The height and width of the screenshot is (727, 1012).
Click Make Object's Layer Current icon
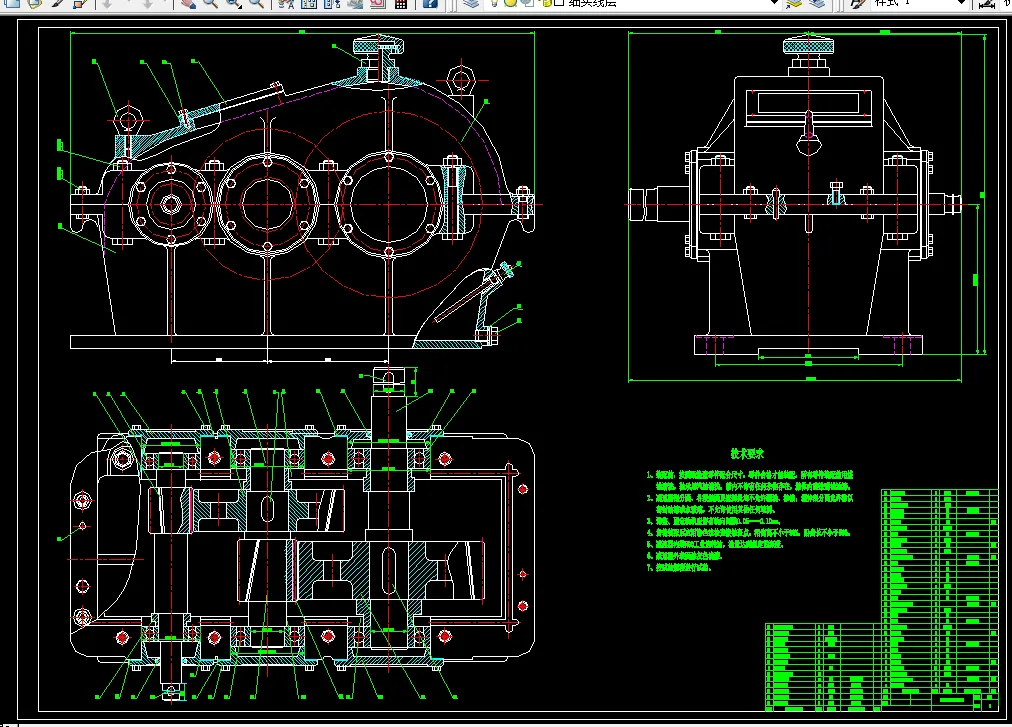click(794, 3)
